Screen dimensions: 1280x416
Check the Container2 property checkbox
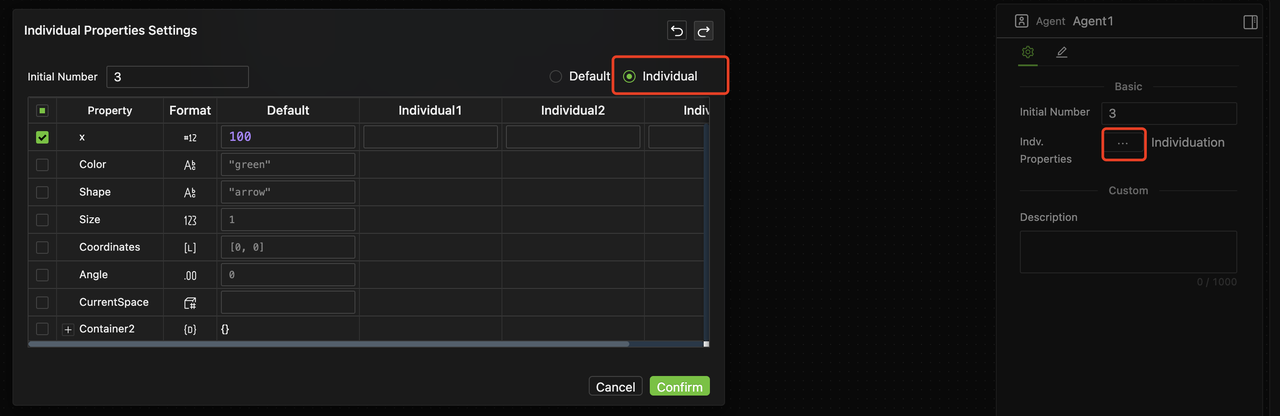tap(42, 329)
